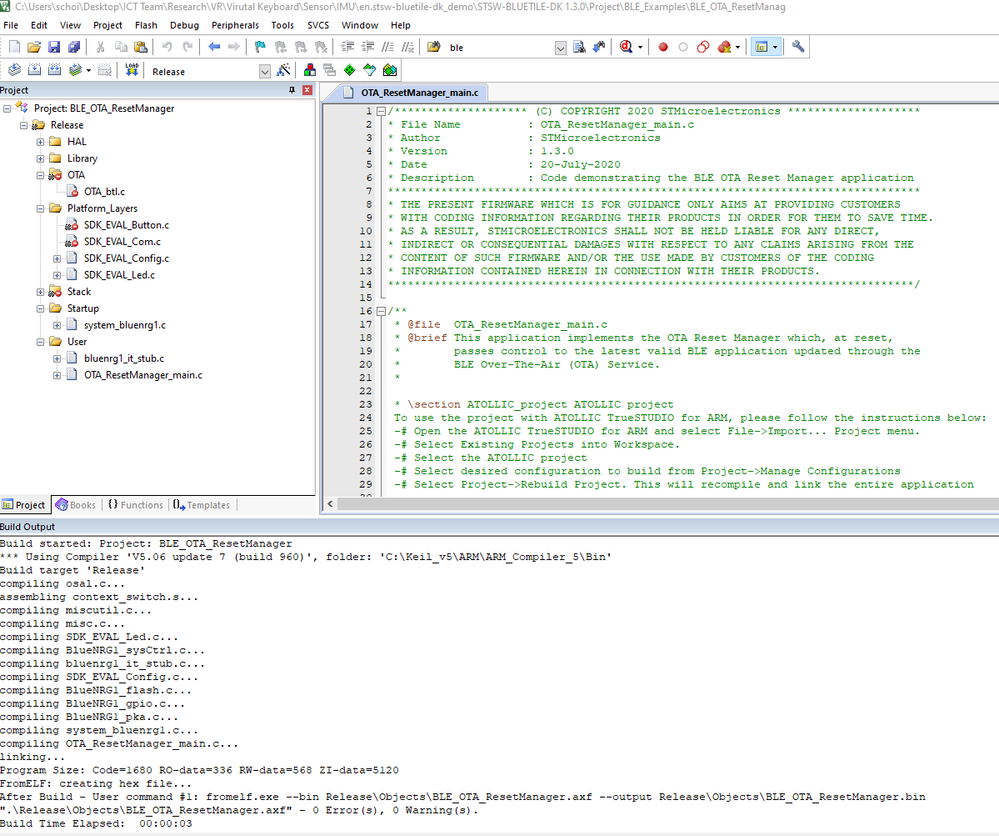
Task: Expand the HAL folder in the project tree
Action: 41,142
